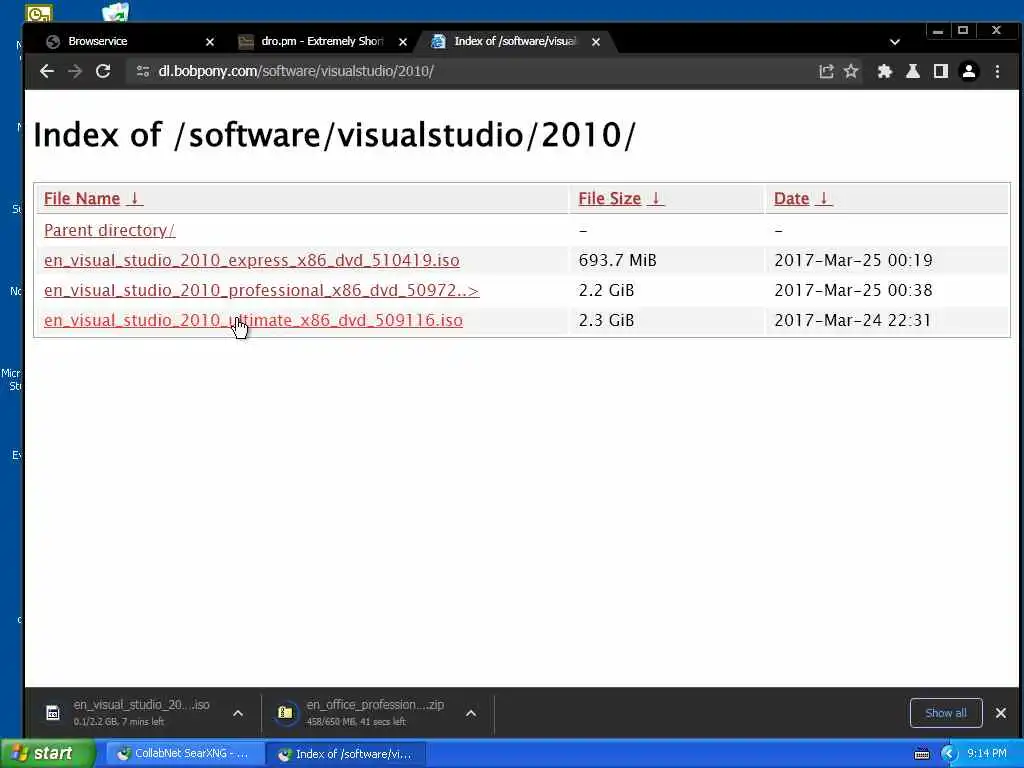Click the date 2017-Mar-25 00:38
The image size is (1024, 768).
(853, 291)
